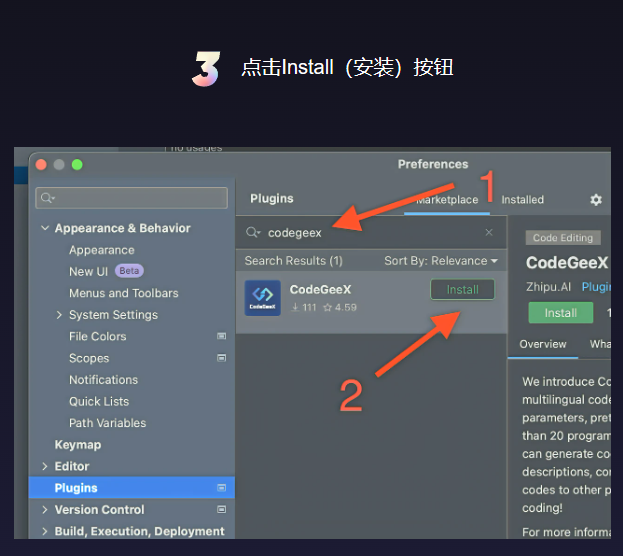The height and width of the screenshot is (556, 623).
Task: Open the Overview tab in plugin details
Action: (543, 344)
